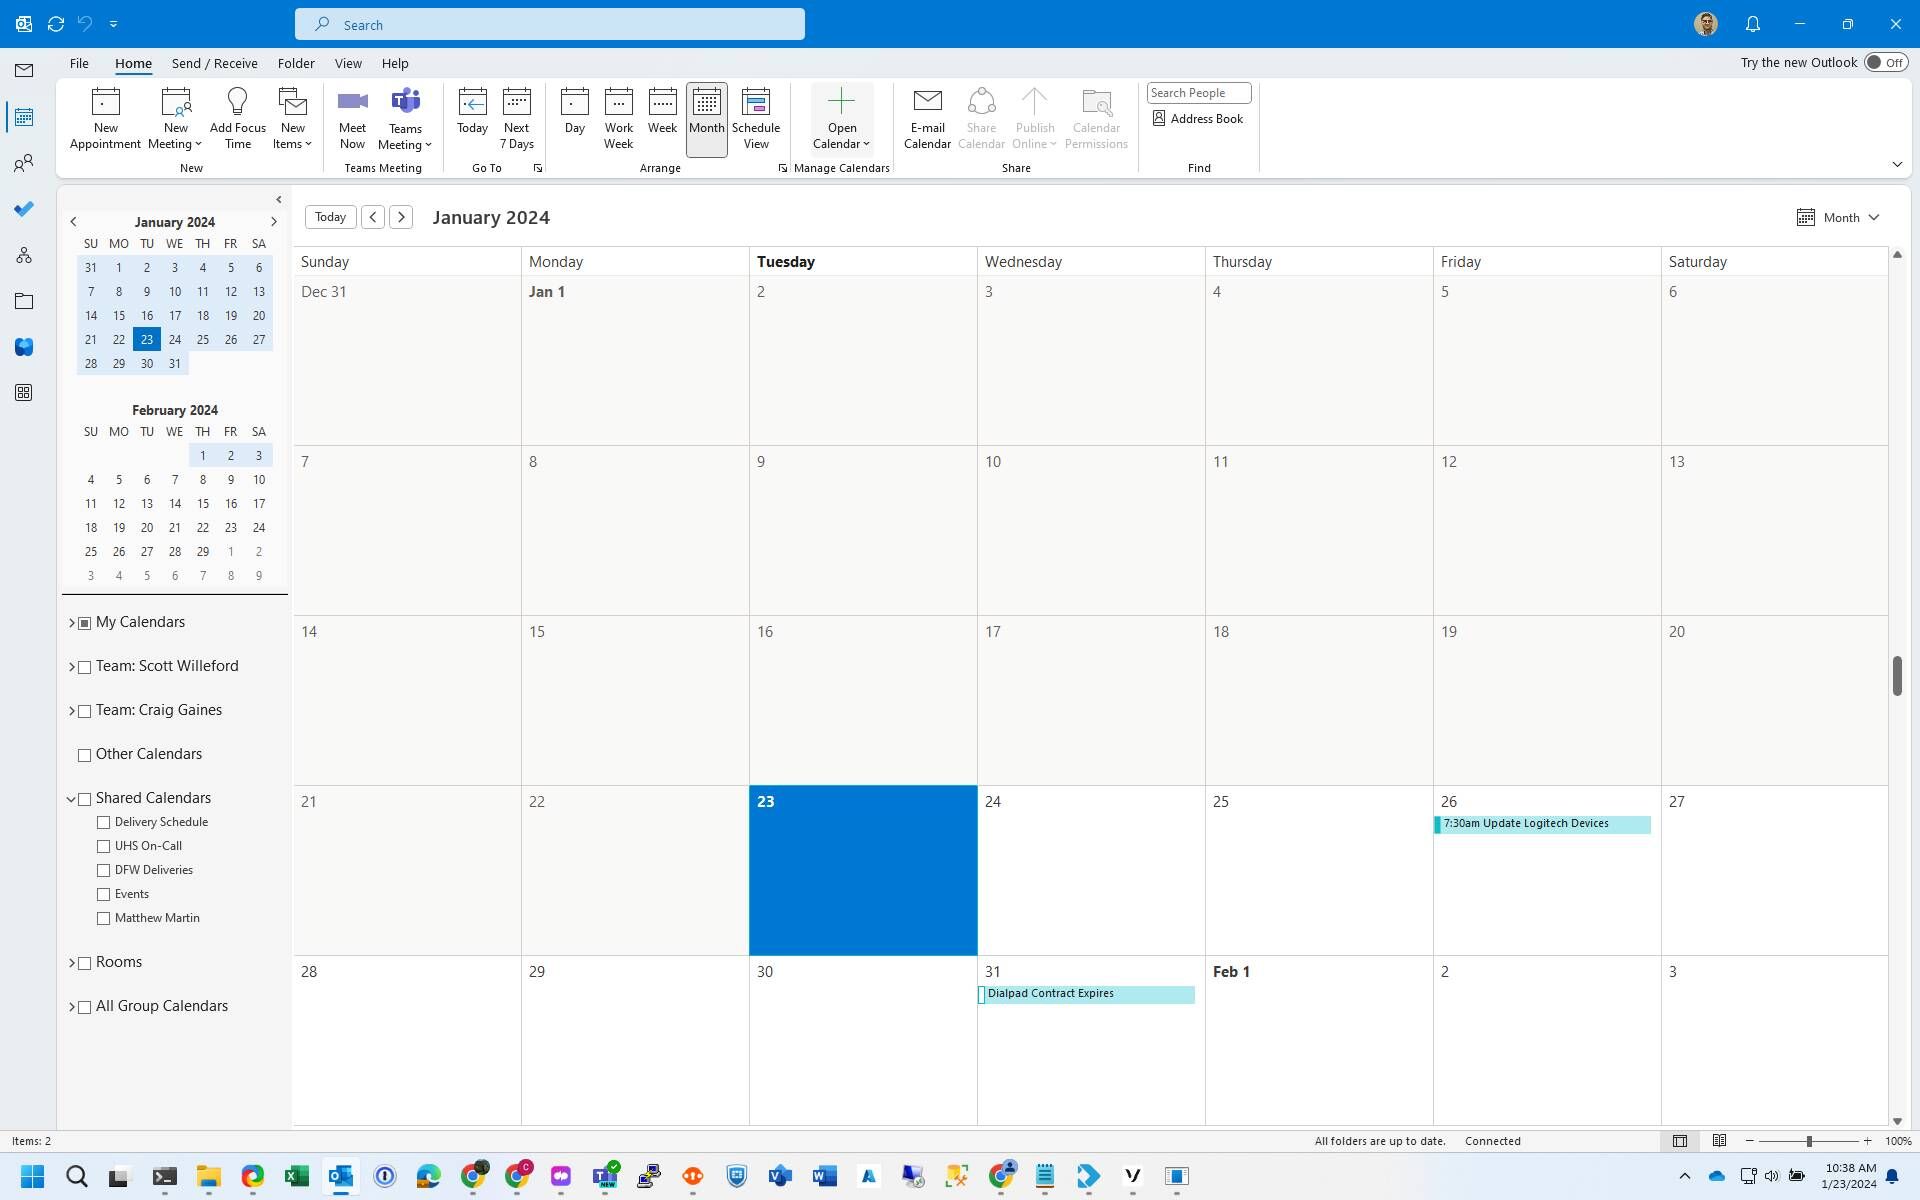Open the Month view dropdown

(1840, 217)
